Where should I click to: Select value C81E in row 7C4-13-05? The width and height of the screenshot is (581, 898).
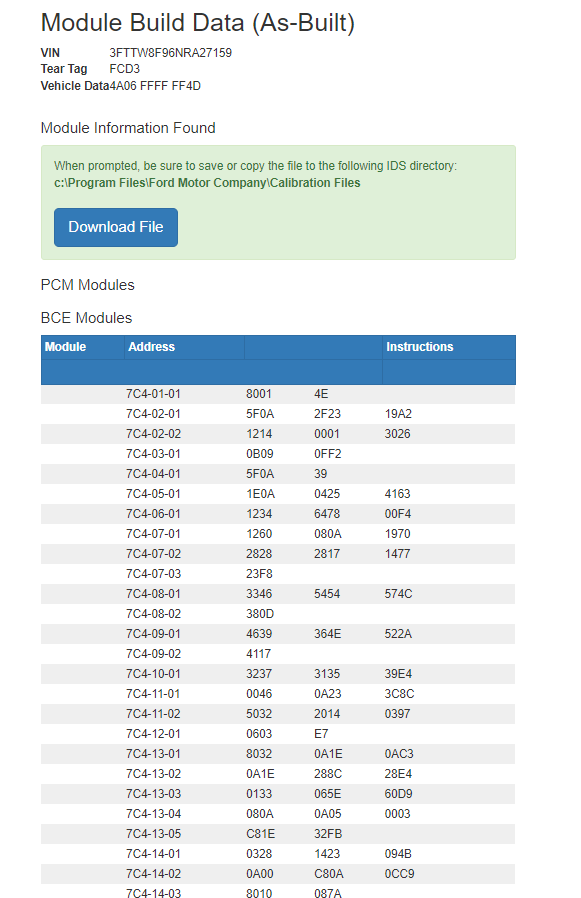(x=261, y=834)
